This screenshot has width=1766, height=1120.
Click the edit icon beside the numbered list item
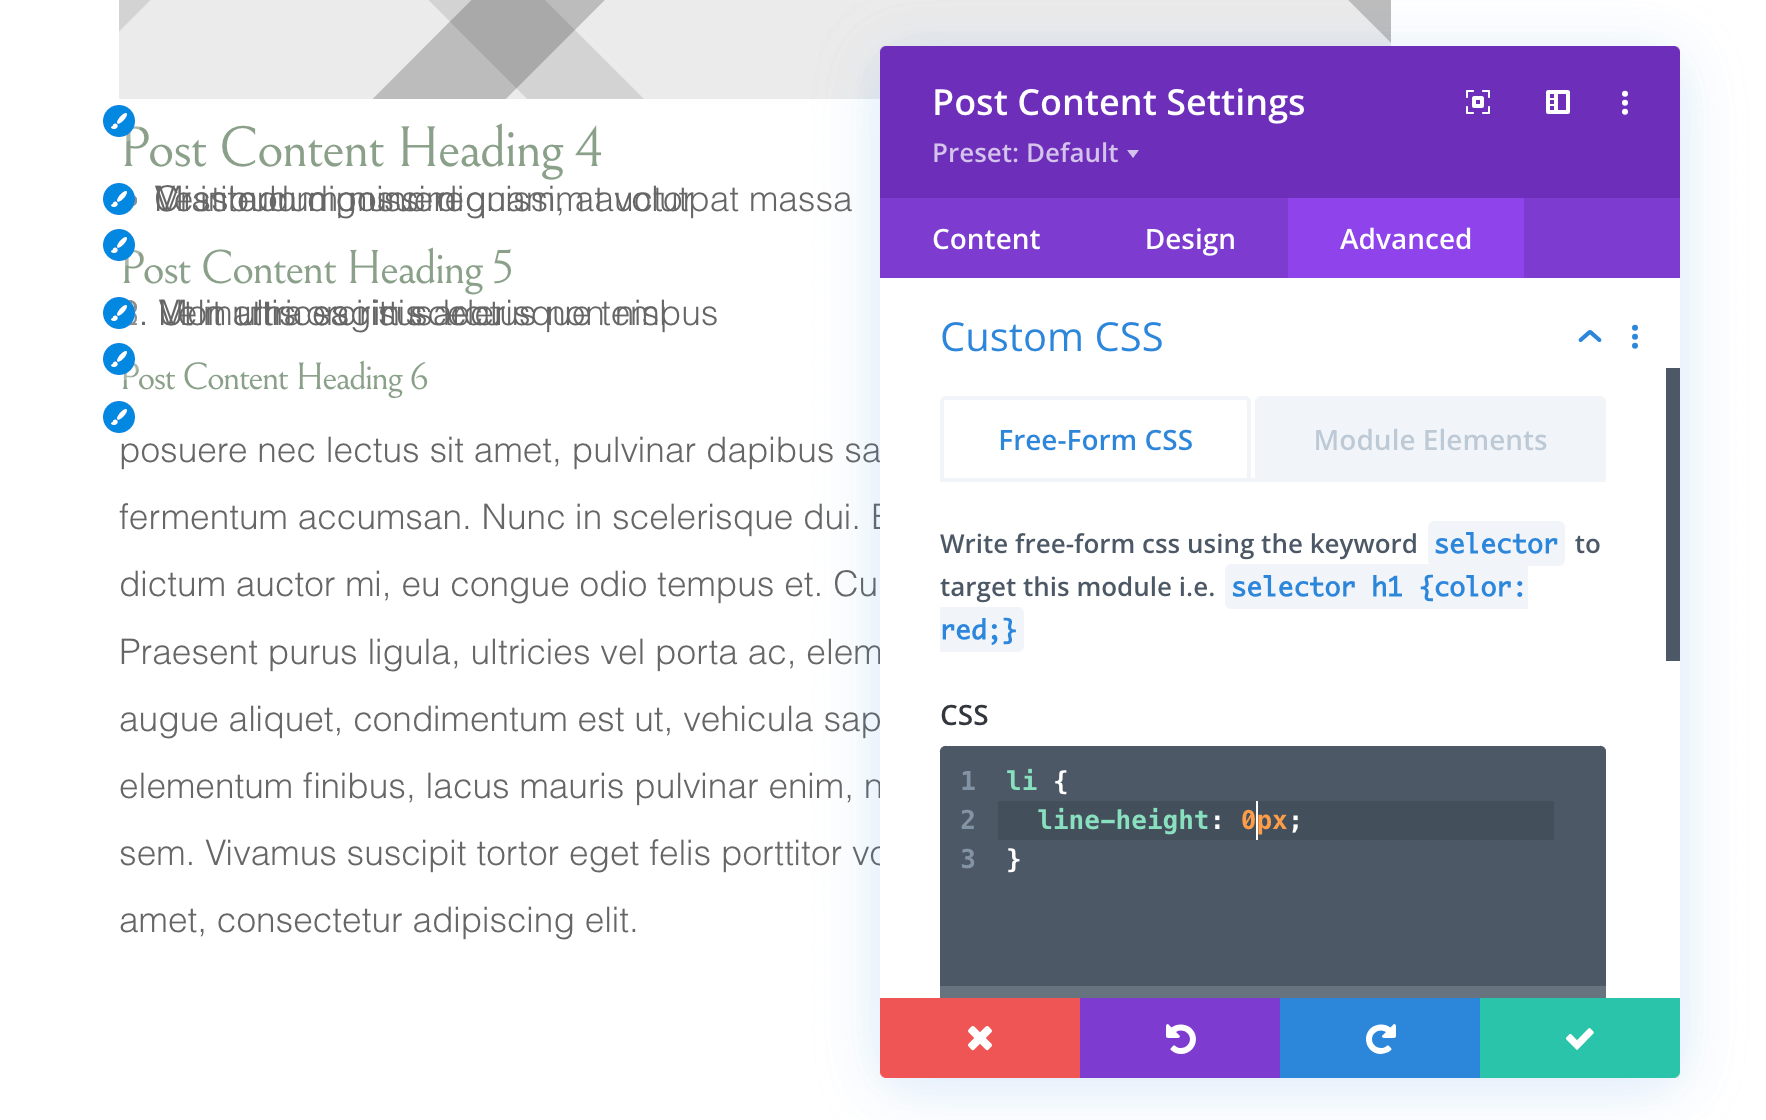(x=119, y=313)
